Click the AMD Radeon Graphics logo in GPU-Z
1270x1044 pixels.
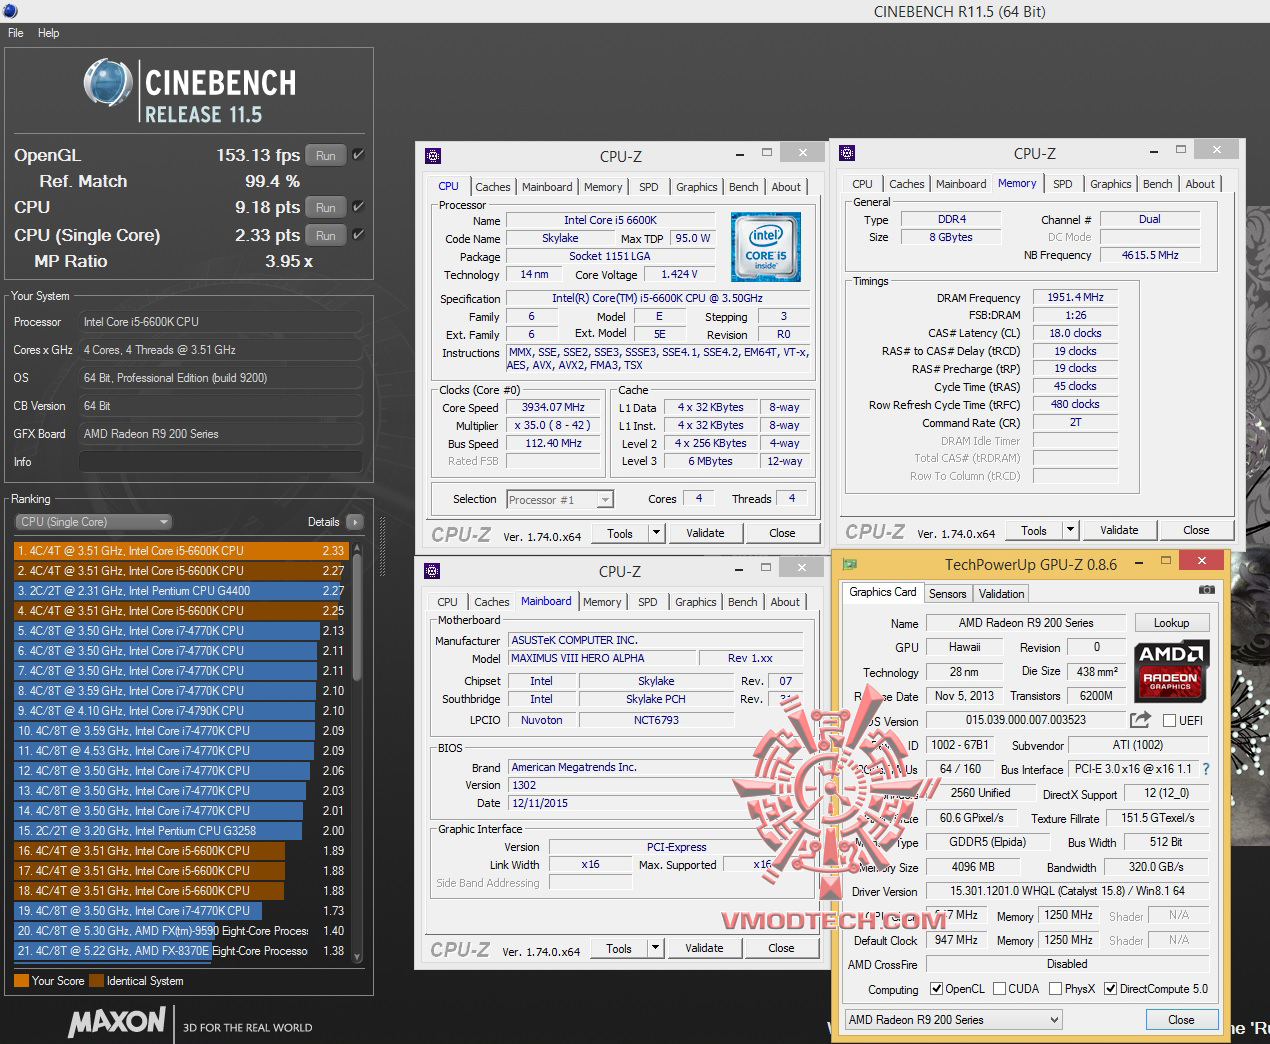[1170, 669]
